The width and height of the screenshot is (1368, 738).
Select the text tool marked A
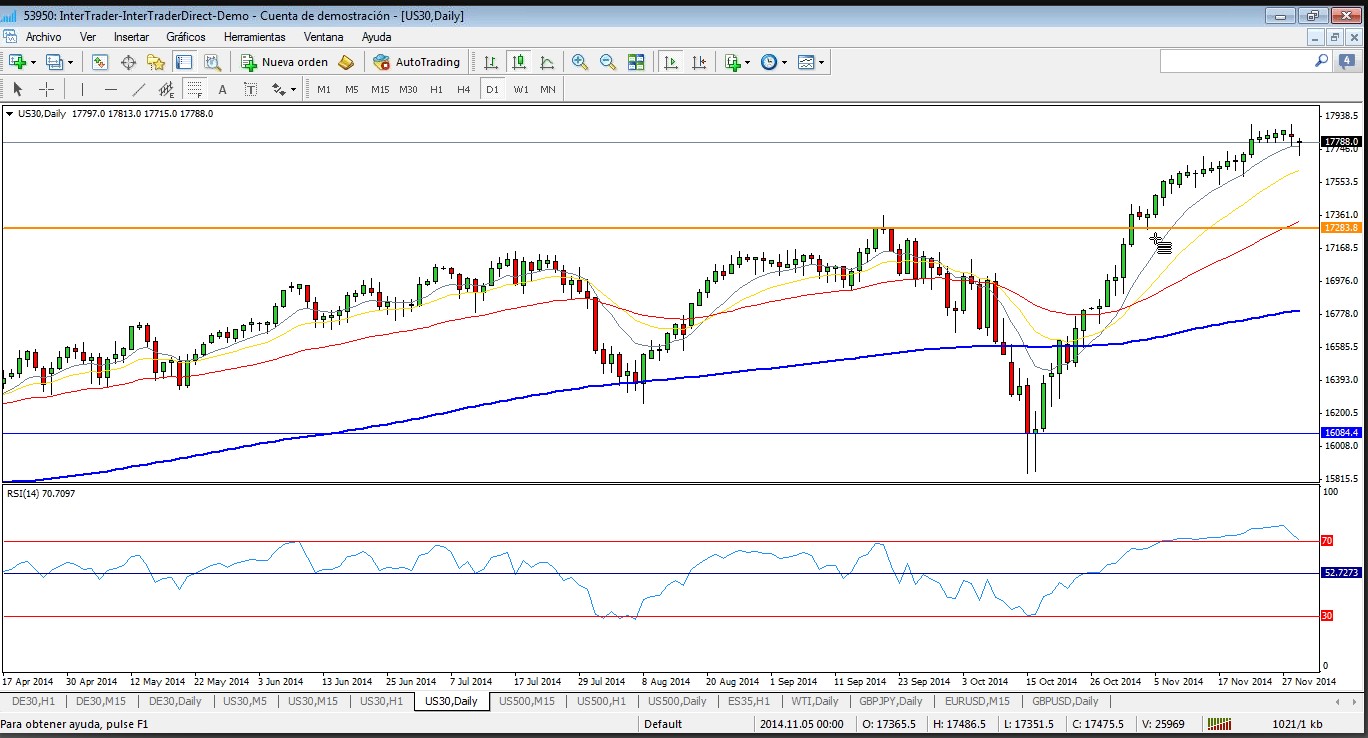tap(222, 89)
